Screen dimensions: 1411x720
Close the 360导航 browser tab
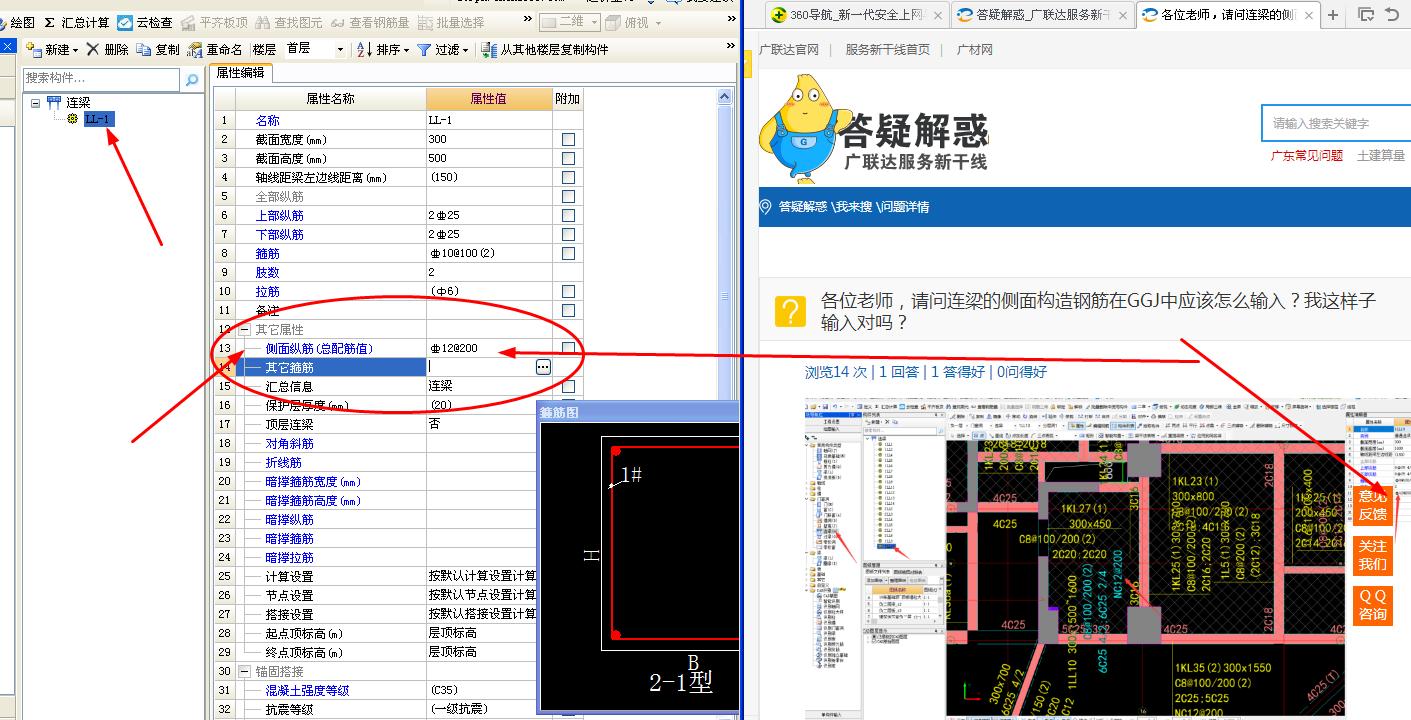tap(938, 14)
